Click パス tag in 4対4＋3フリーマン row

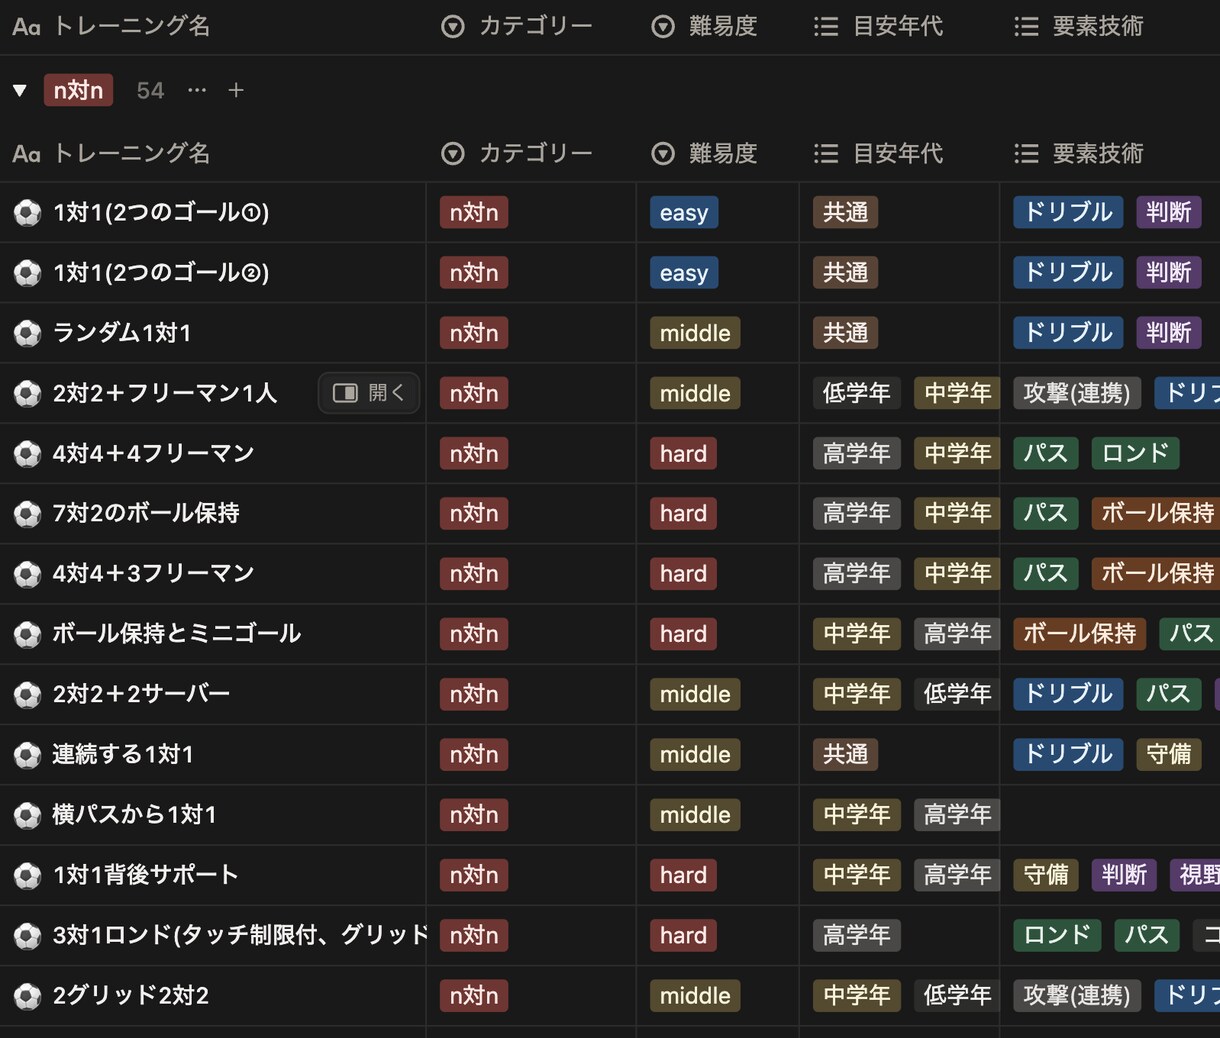(x=1046, y=574)
